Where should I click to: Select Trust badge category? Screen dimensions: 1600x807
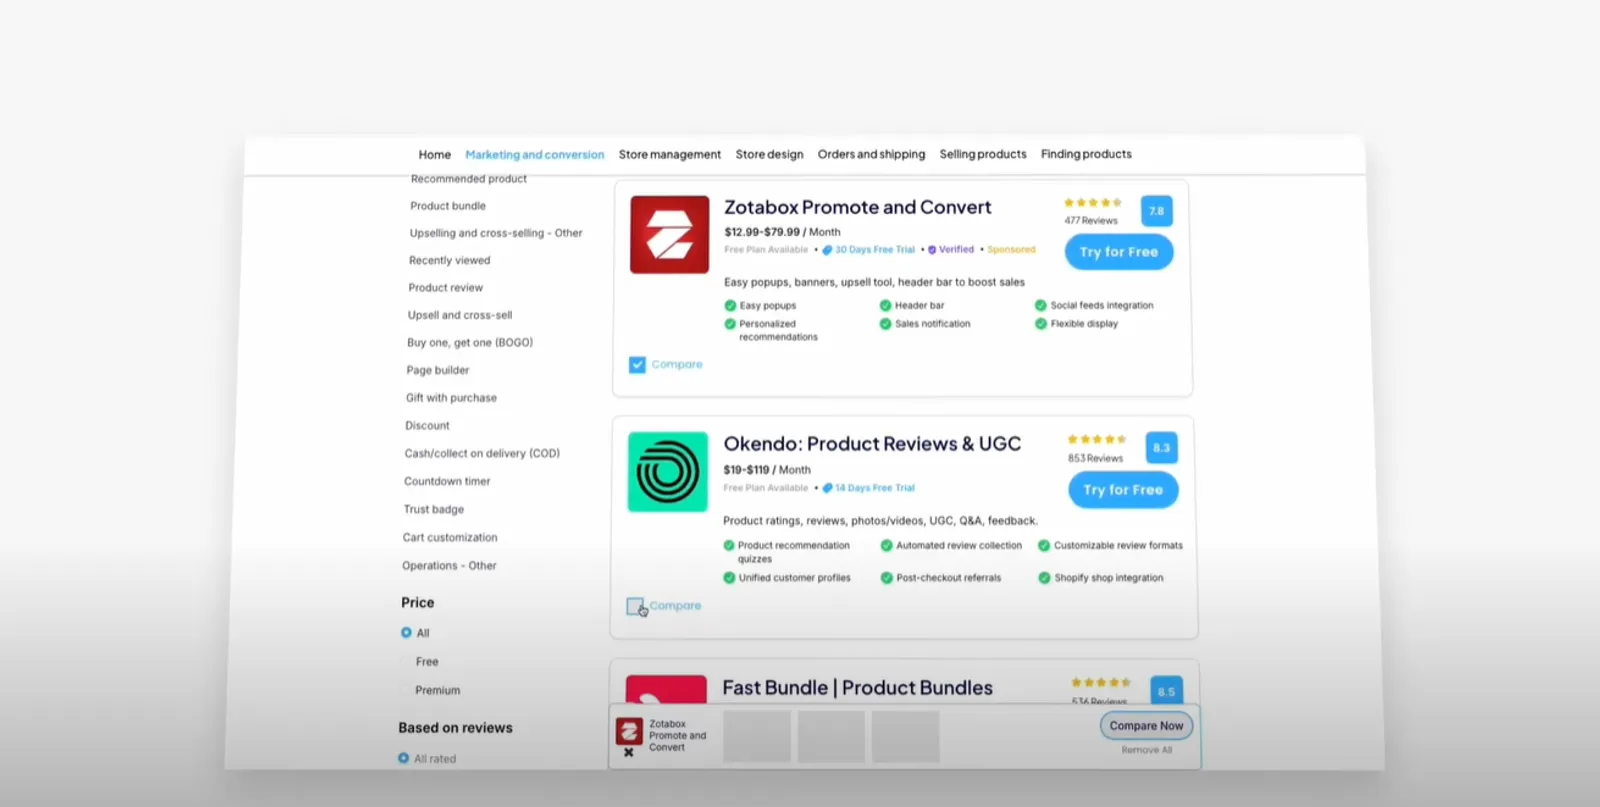pos(434,510)
